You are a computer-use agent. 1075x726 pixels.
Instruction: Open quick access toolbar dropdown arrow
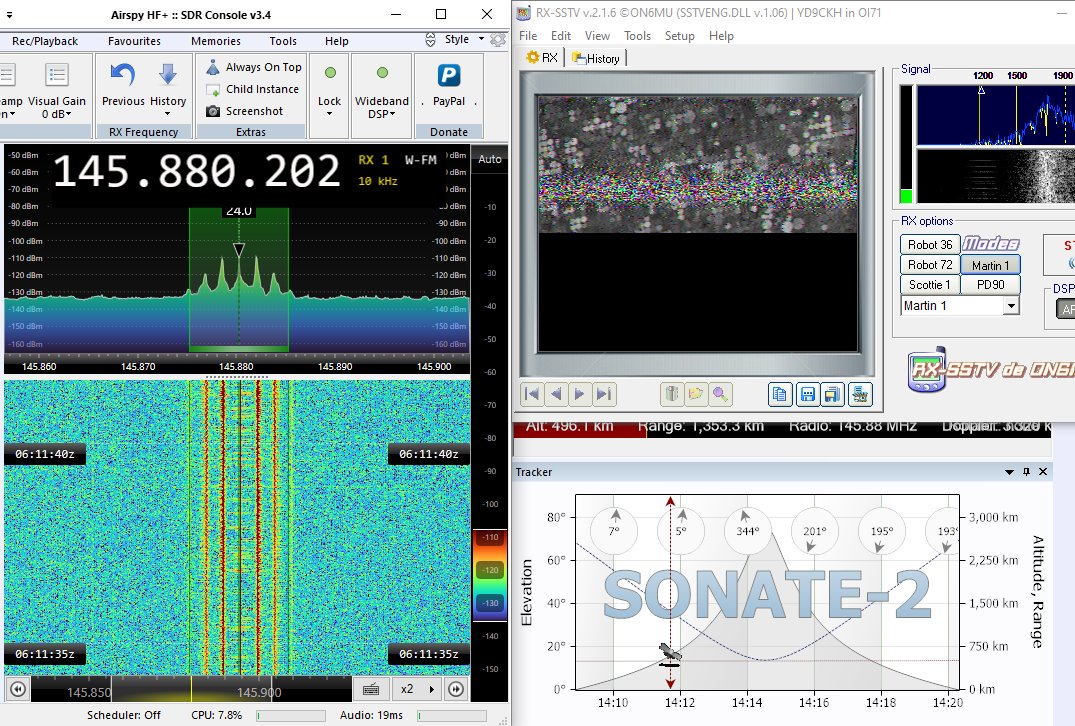[10, 14]
